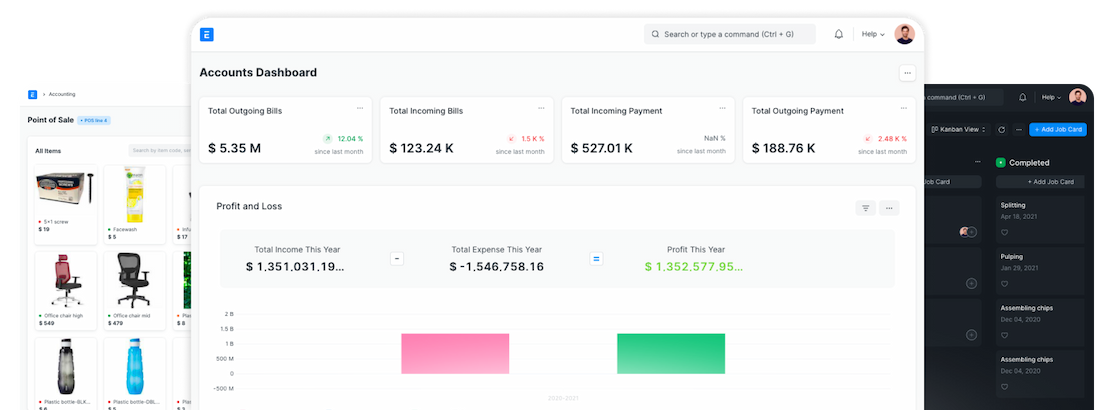Like the Pulping job card
1114x410 pixels.
coord(1005,283)
